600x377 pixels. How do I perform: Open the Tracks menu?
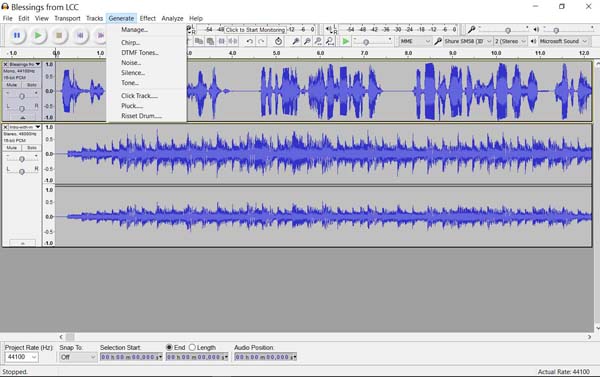94,18
